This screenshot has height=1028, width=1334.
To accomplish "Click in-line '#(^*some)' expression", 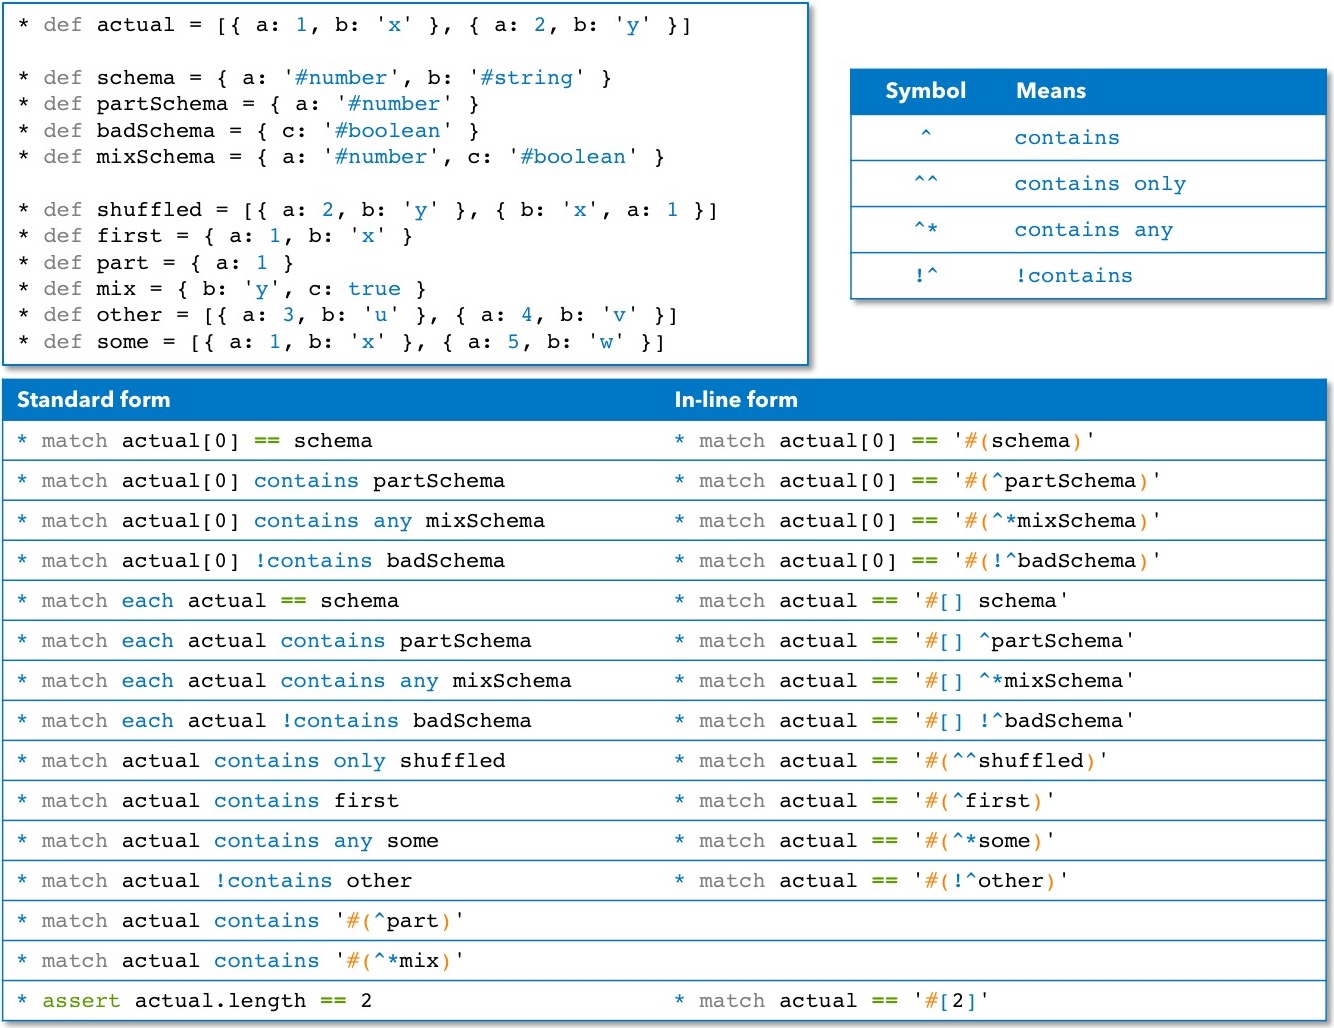I will pyautogui.click(x=984, y=841).
